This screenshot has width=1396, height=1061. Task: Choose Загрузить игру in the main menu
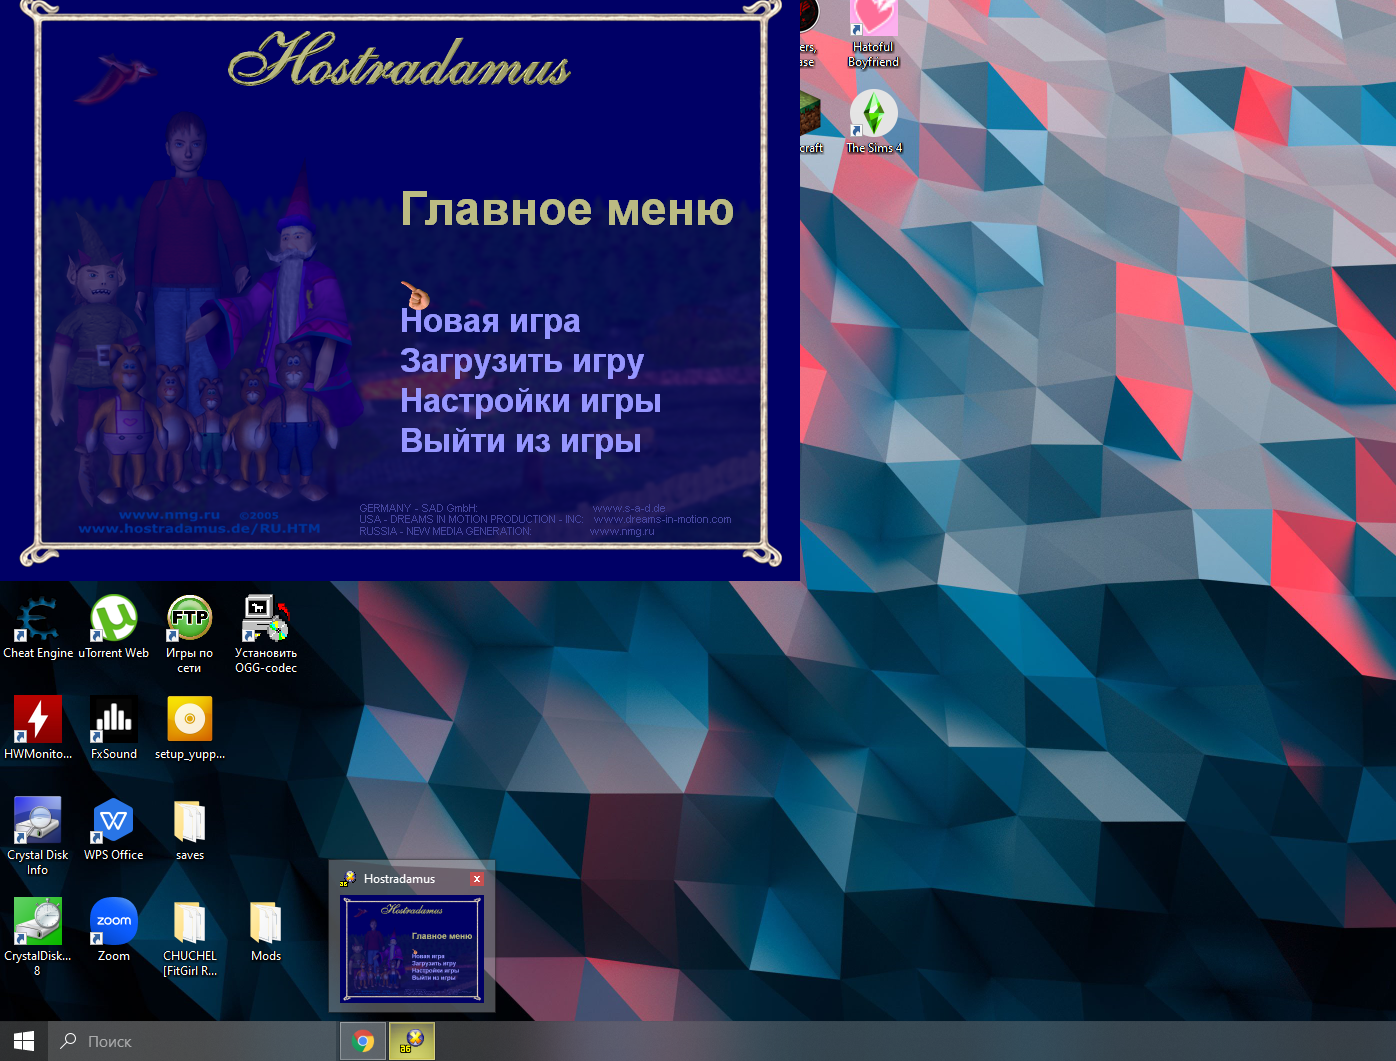coord(522,361)
